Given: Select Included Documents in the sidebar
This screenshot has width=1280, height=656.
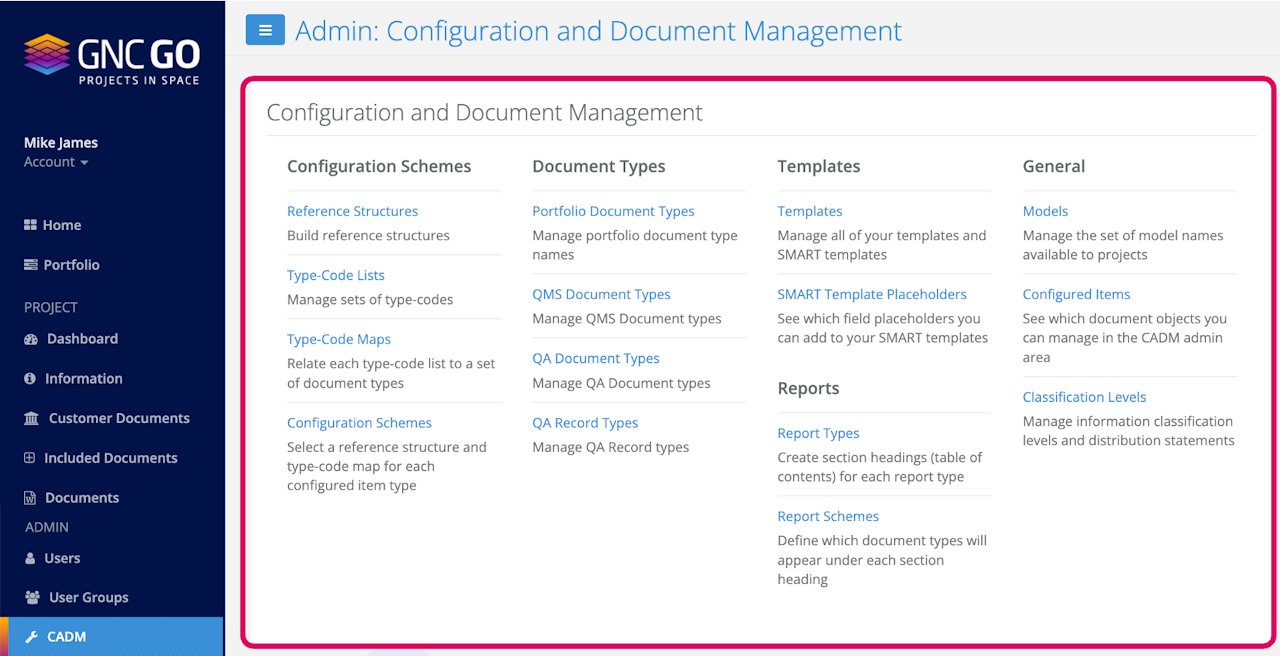Looking at the screenshot, I should click(x=112, y=458).
